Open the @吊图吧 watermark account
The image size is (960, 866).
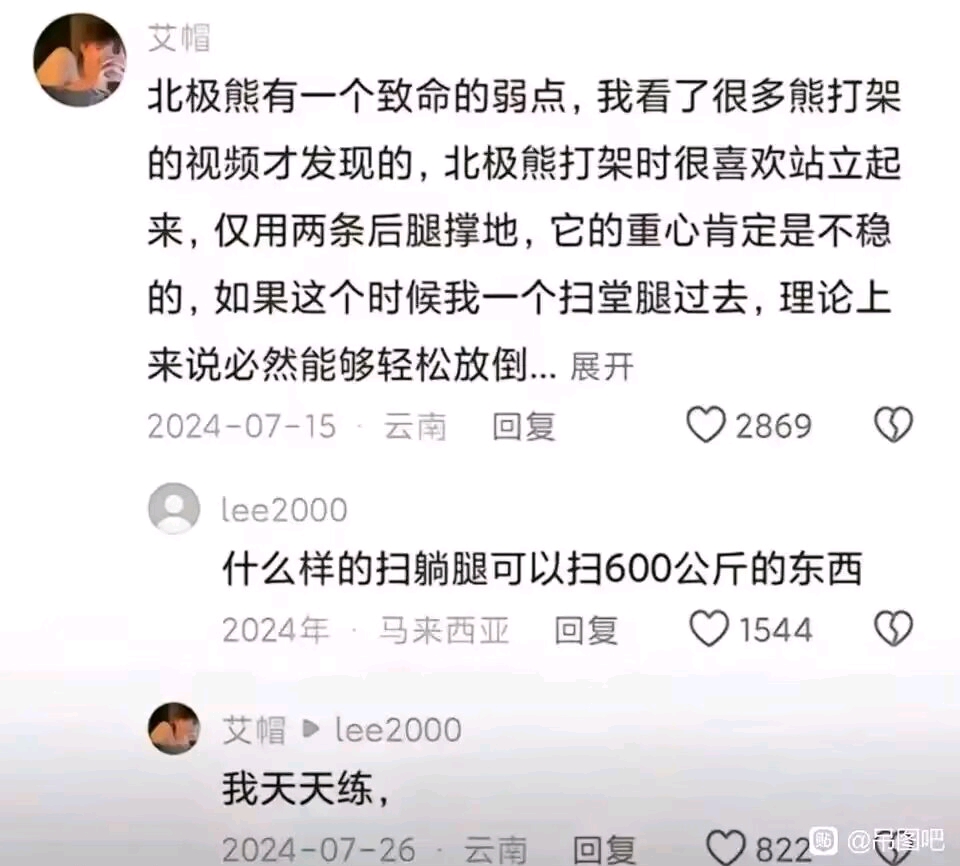pyautogui.click(x=896, y=840)
